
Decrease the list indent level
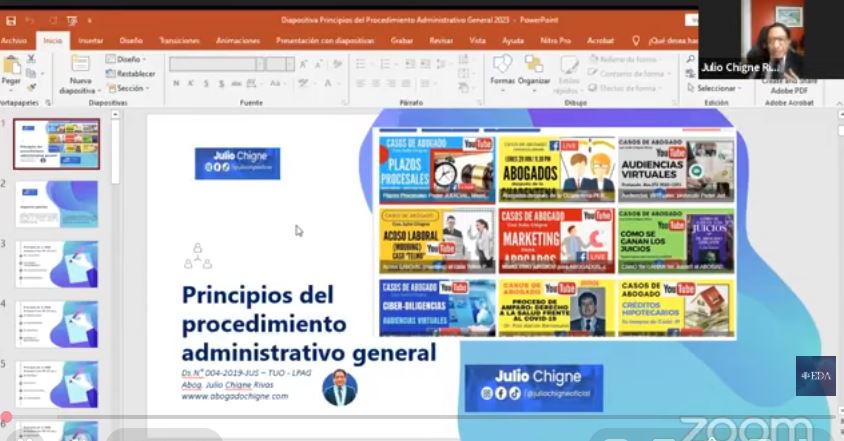(x=410, y=64)
